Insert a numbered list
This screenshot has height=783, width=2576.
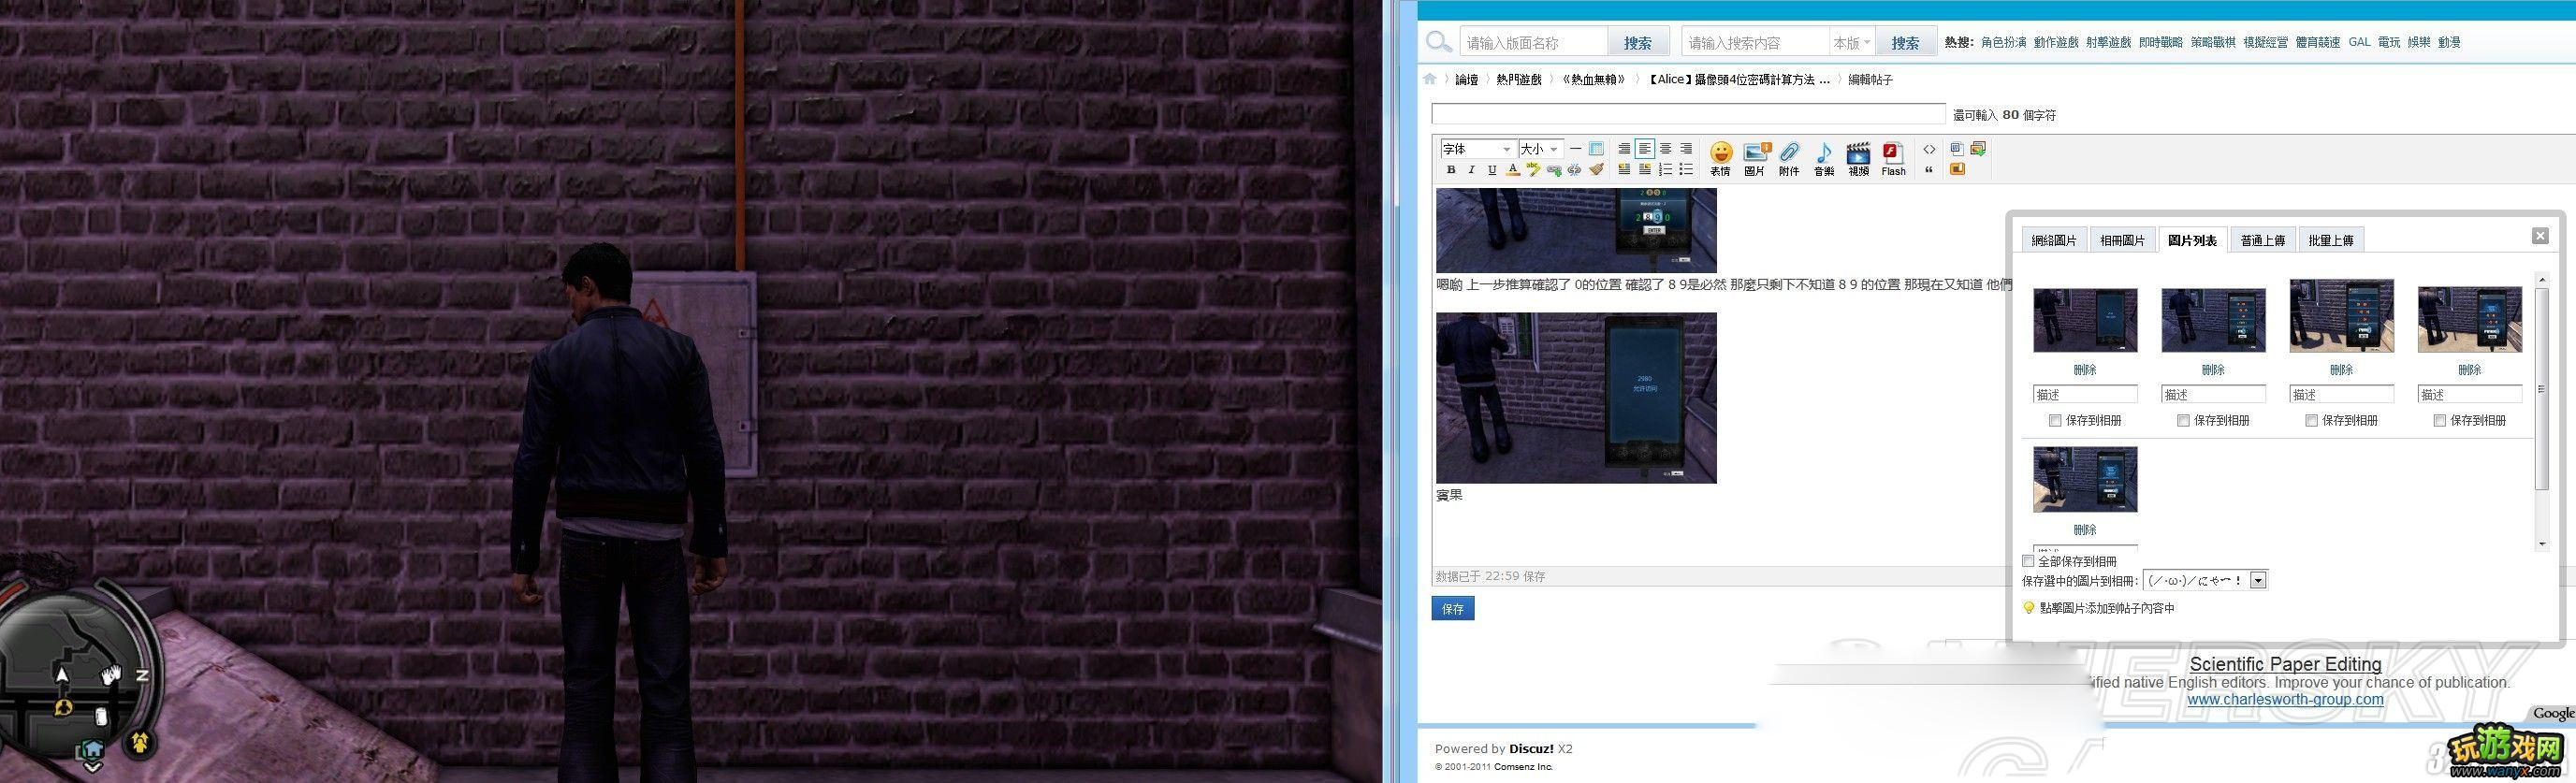[x=1665, y=170]
